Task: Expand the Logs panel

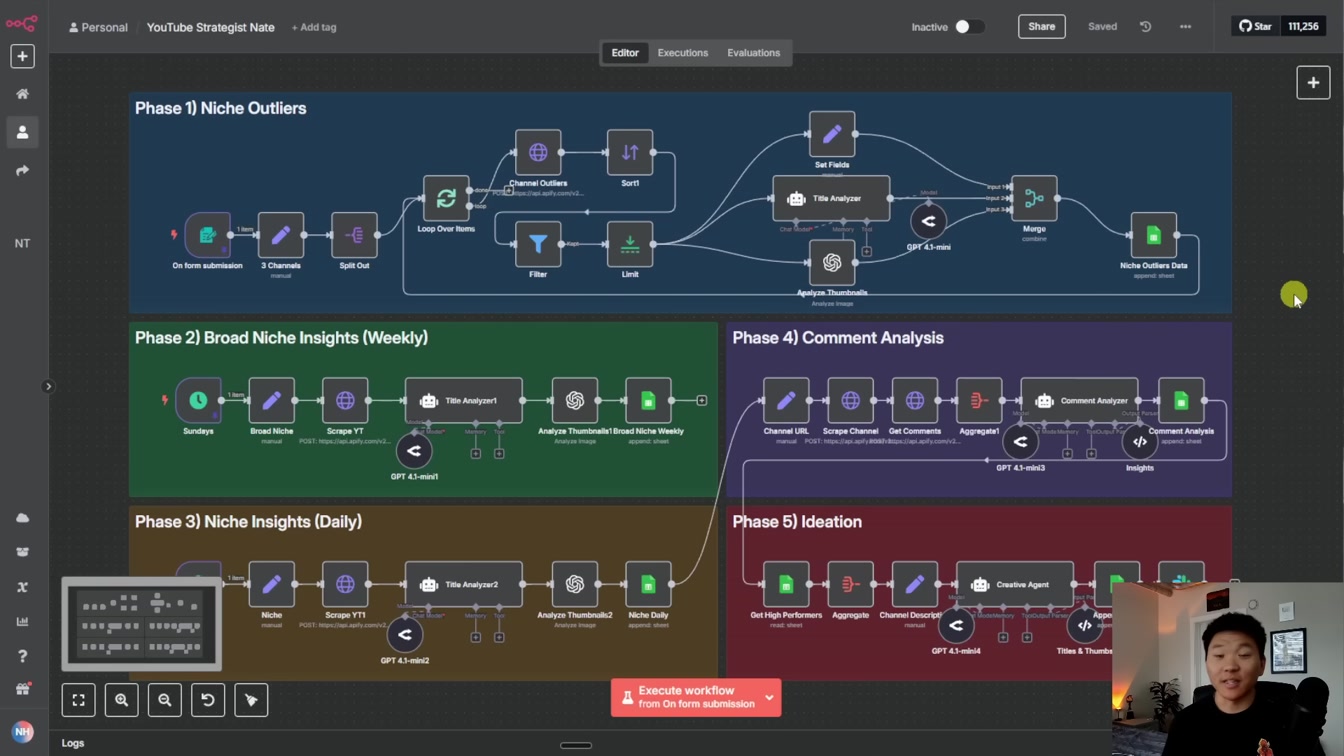Action: point(73,743)
